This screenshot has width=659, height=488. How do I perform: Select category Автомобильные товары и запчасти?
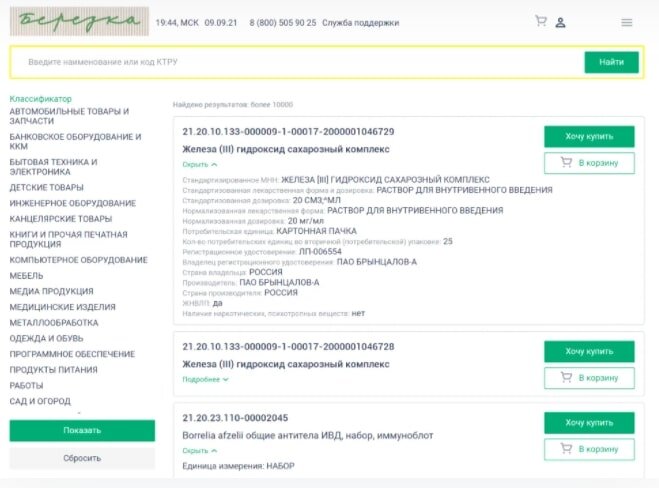(x=69, y=116)
